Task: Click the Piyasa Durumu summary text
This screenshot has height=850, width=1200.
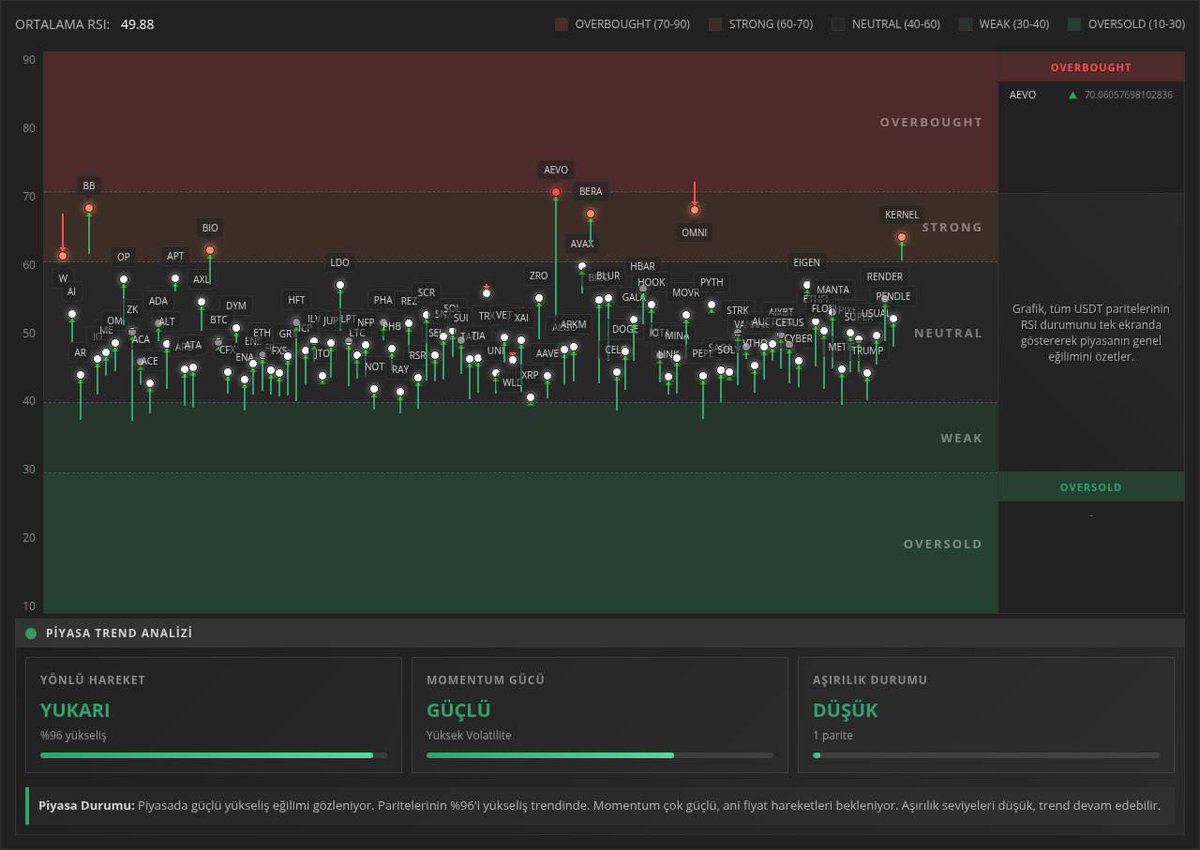Action: pos(599,804)
